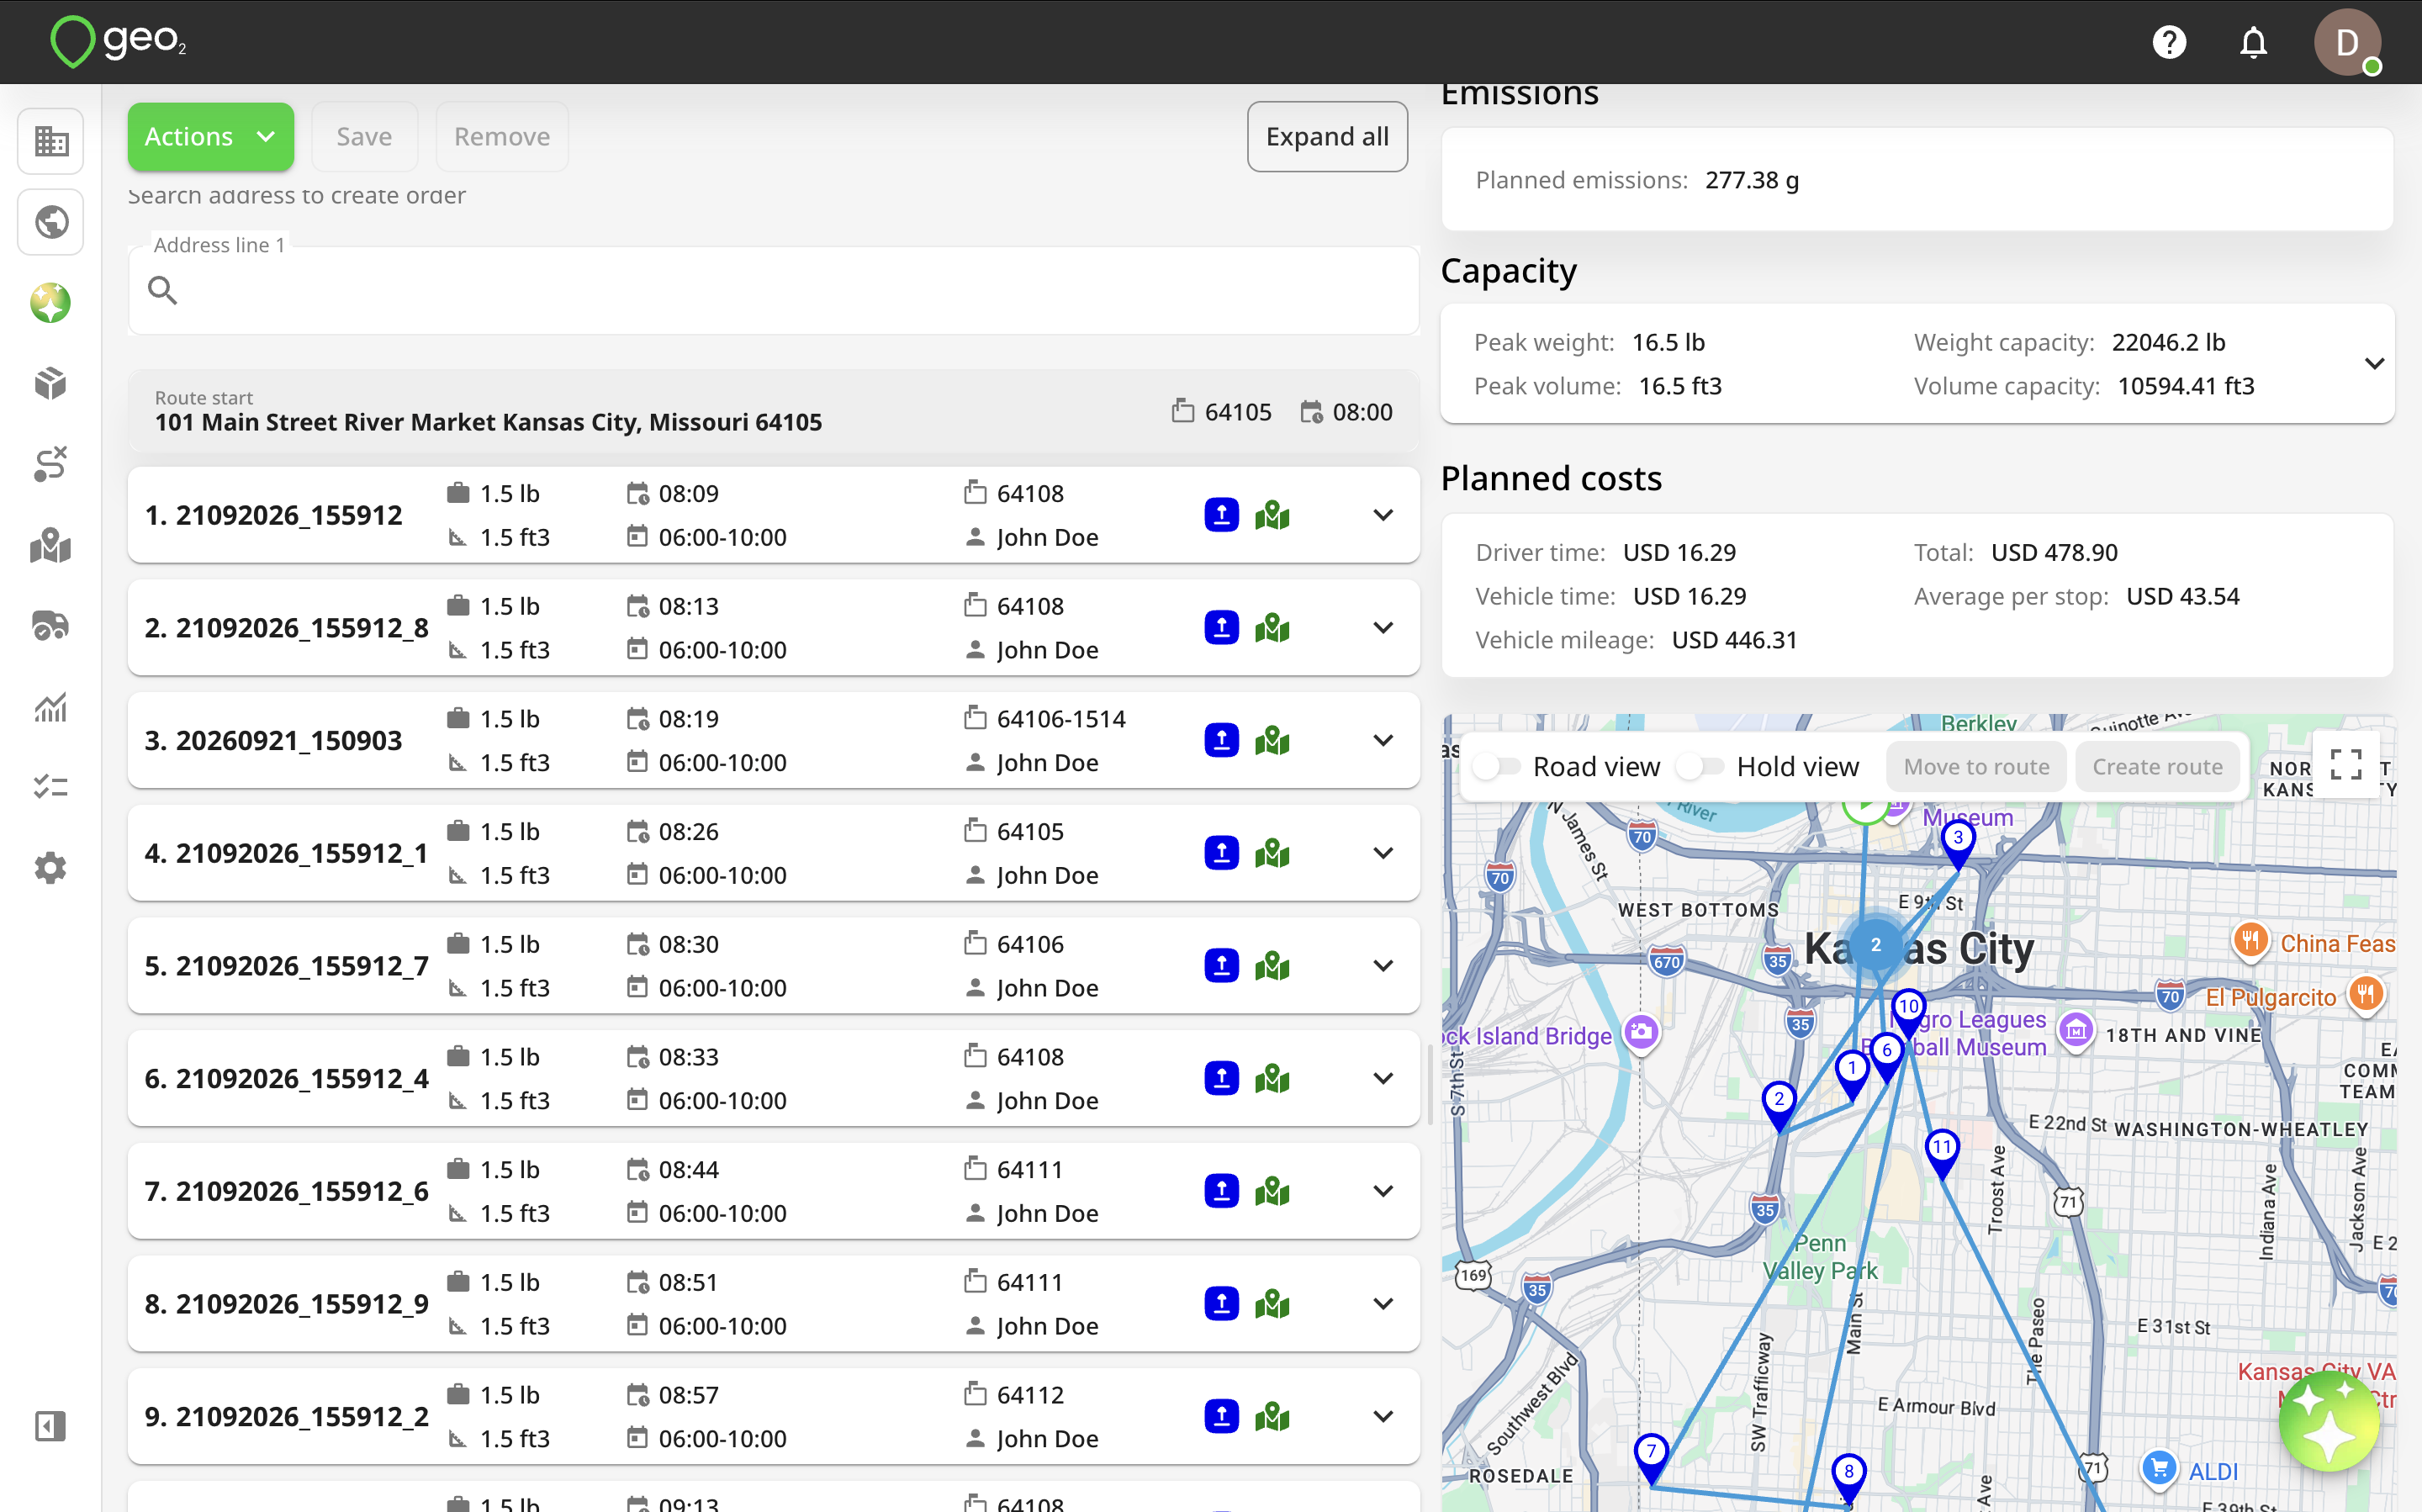Screen dimensions: 2422x1512
Task: Toggle the Hold view switch
Action: pyautogui.click(x=1701, y=767)
